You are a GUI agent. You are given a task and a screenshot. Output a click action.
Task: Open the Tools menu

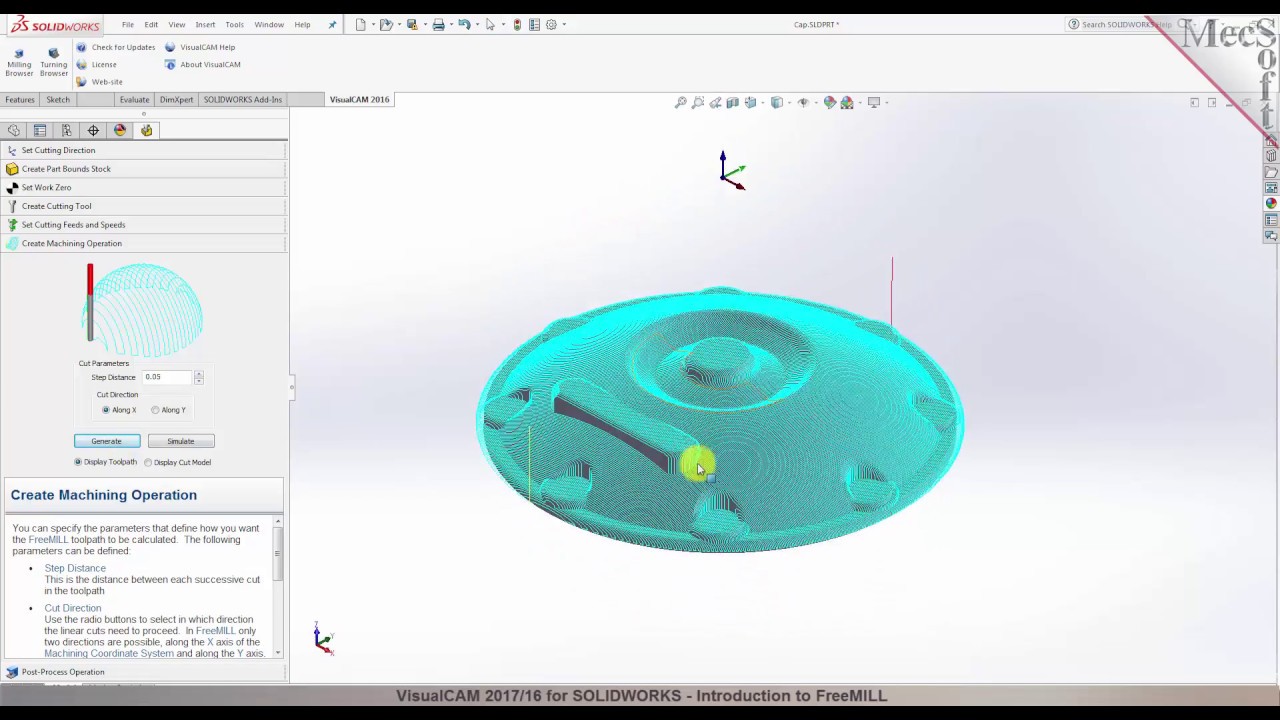click(x=234, y=24)
